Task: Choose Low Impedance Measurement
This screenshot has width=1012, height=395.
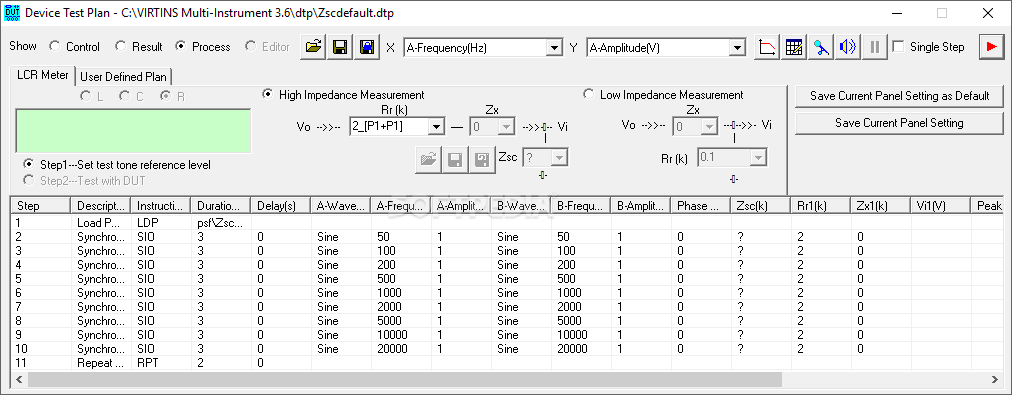Action: (x=663, y=95)
